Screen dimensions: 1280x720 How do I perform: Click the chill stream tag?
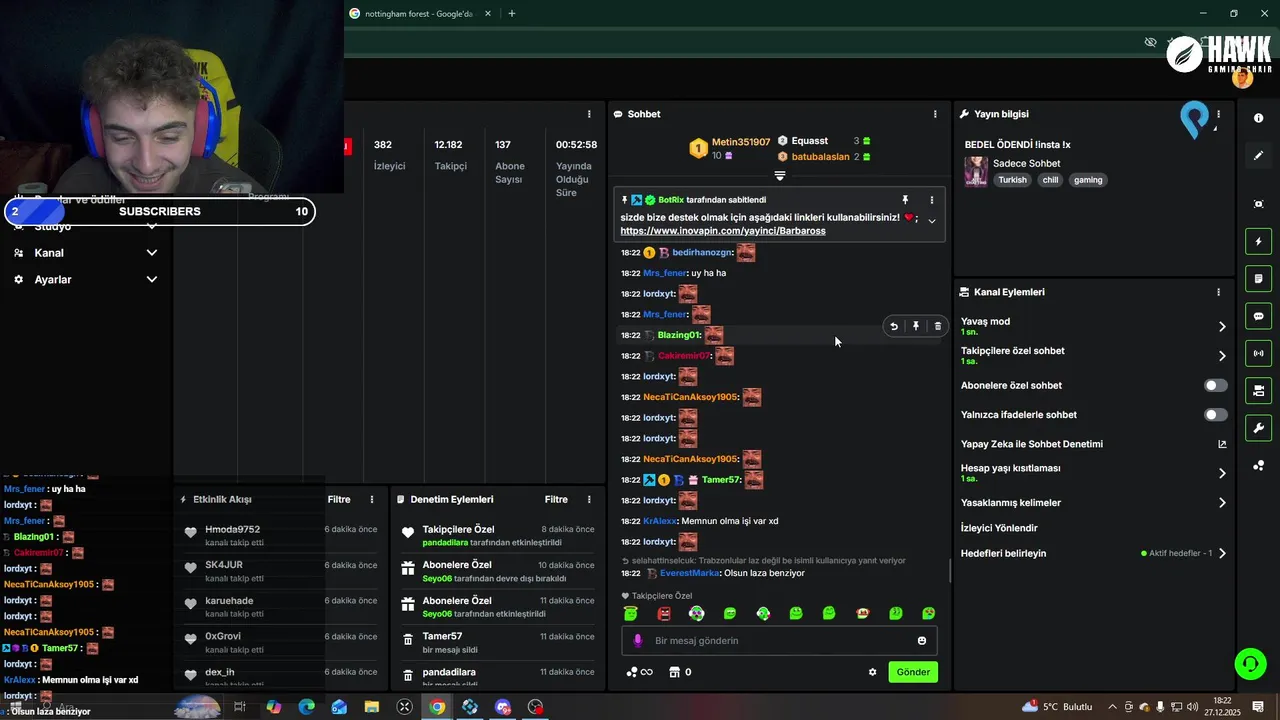pos(1050,180)
